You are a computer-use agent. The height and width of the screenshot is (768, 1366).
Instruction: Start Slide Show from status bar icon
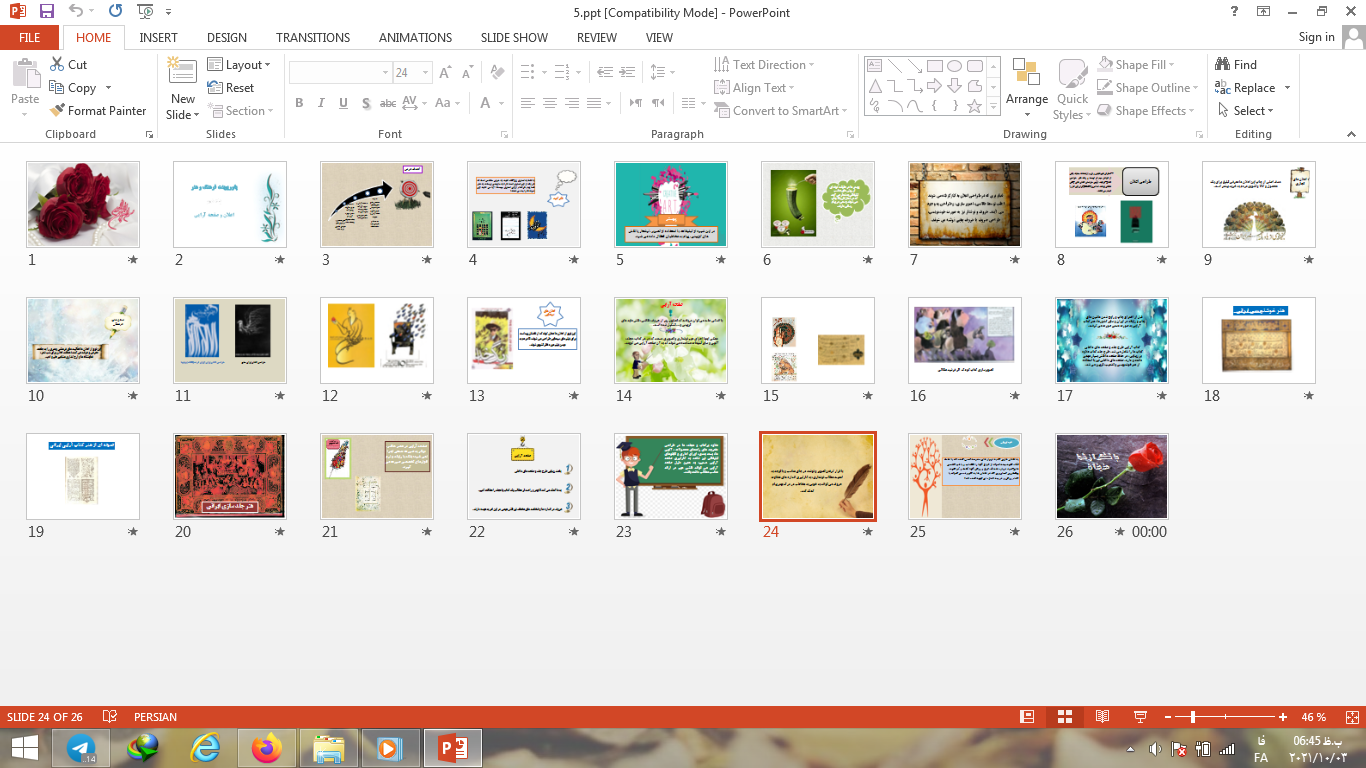click(x=1139, y=717)
